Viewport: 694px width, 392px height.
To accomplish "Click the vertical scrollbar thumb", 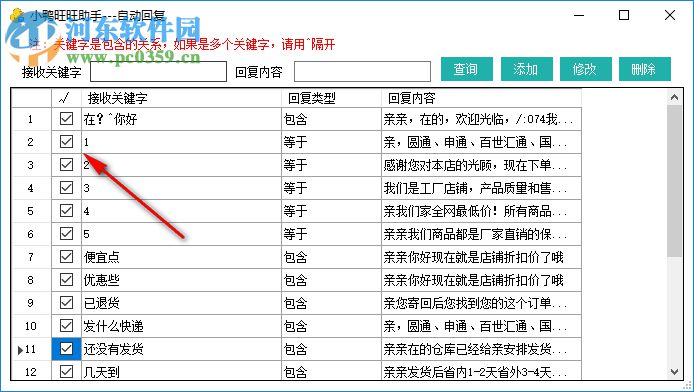I will (x=675, y=181).
